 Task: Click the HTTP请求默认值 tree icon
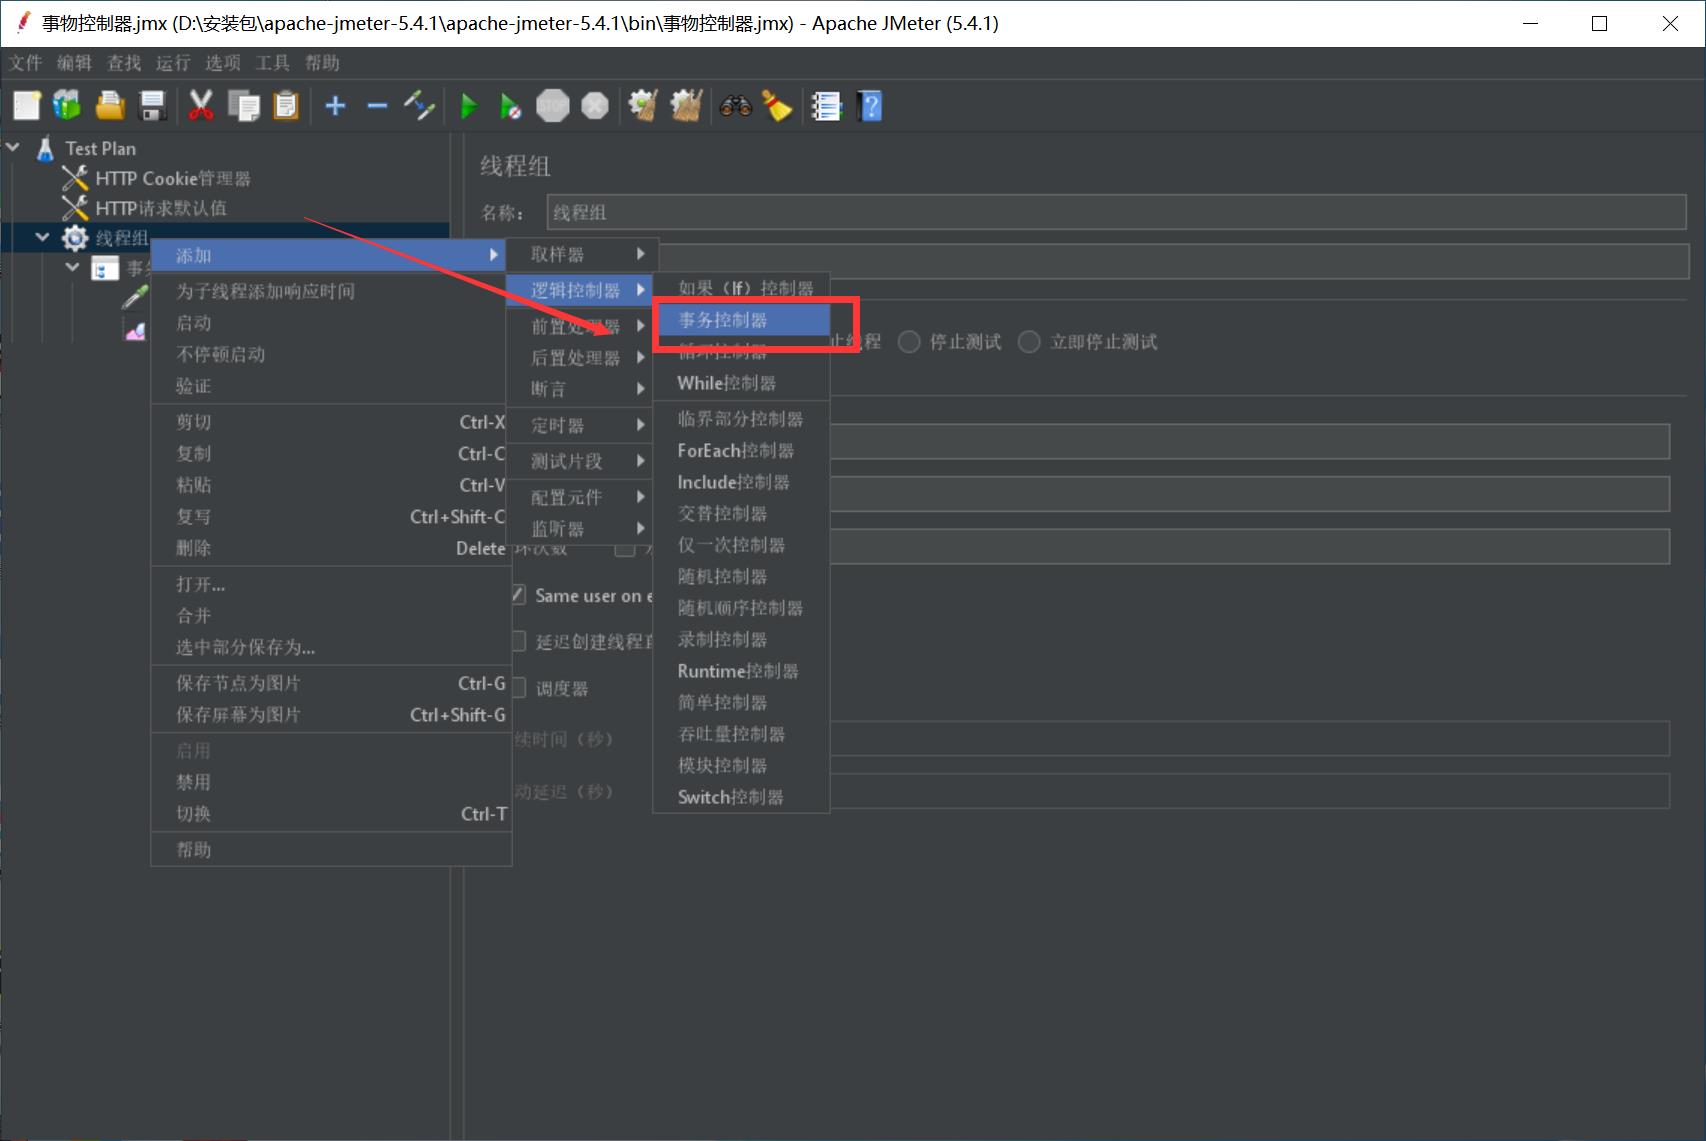[75, 208]
